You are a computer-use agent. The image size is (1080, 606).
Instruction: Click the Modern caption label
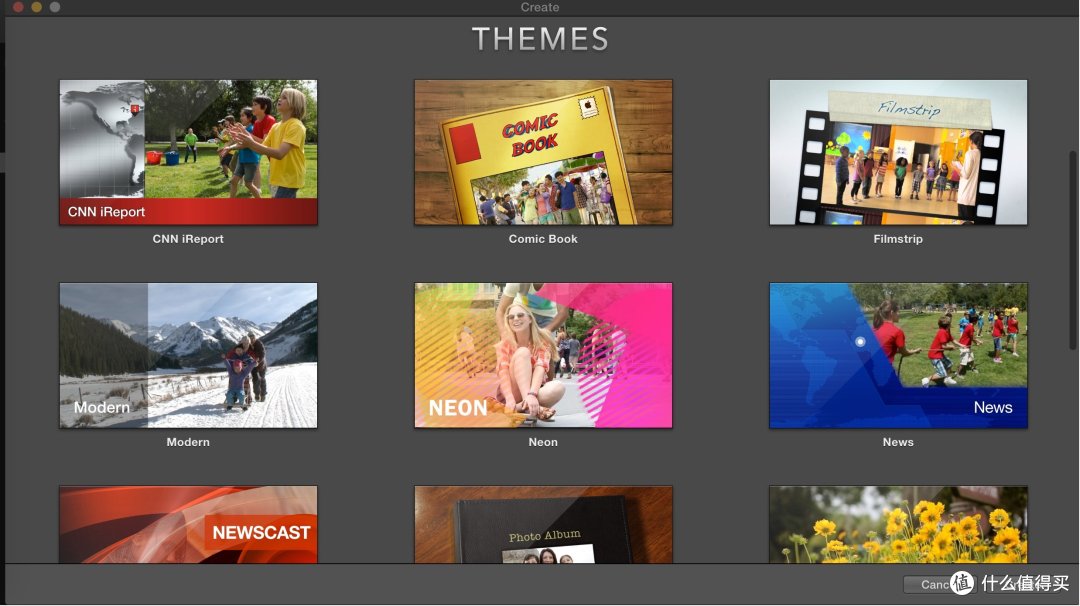188,442
